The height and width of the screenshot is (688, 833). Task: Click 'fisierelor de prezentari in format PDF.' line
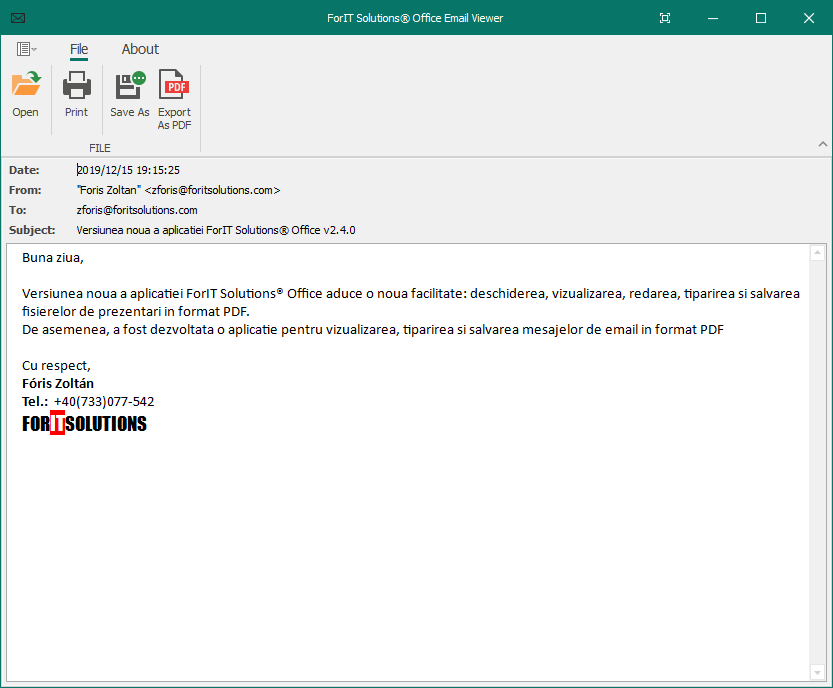tap(135, 311)
